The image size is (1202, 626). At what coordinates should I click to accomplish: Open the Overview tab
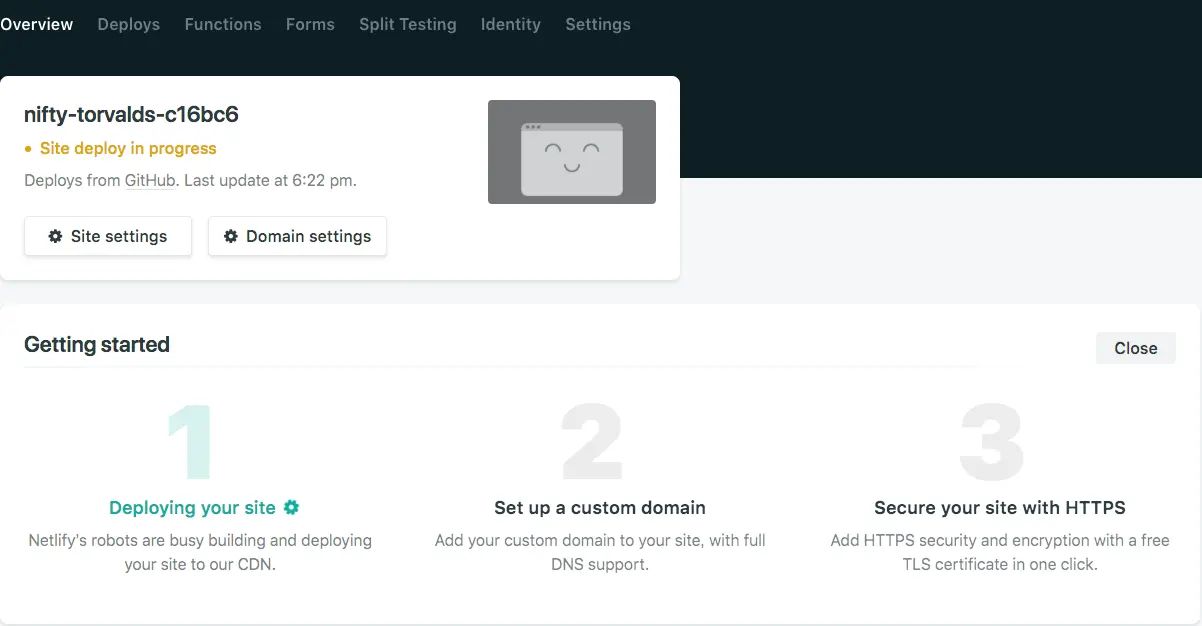click(x=36, y=24)
